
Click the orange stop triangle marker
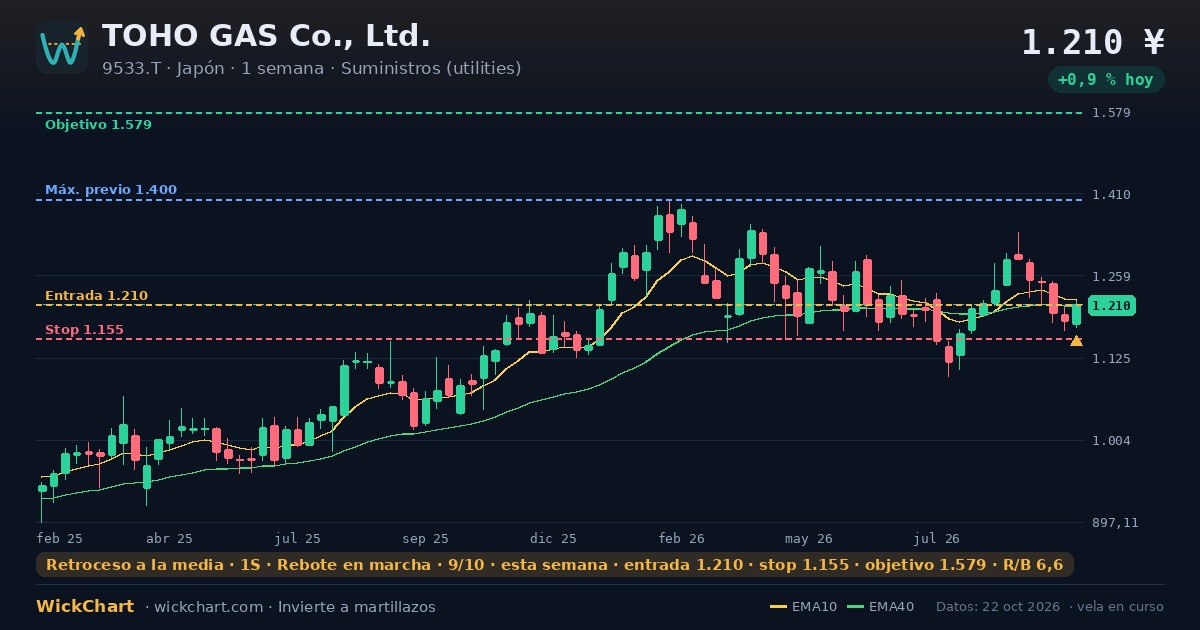click(1076, 341)
